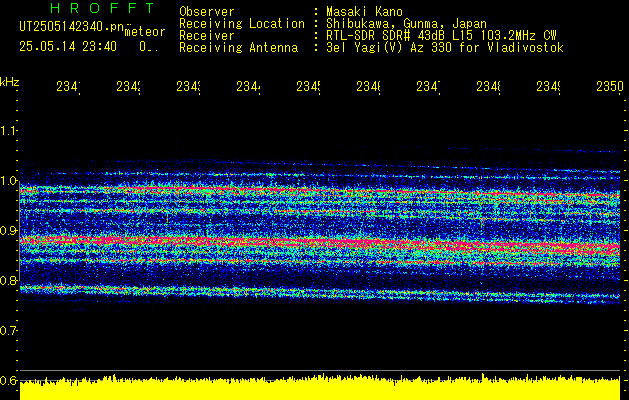Click location text Shibukawa, Gunma, Japan

coord(406,24)
